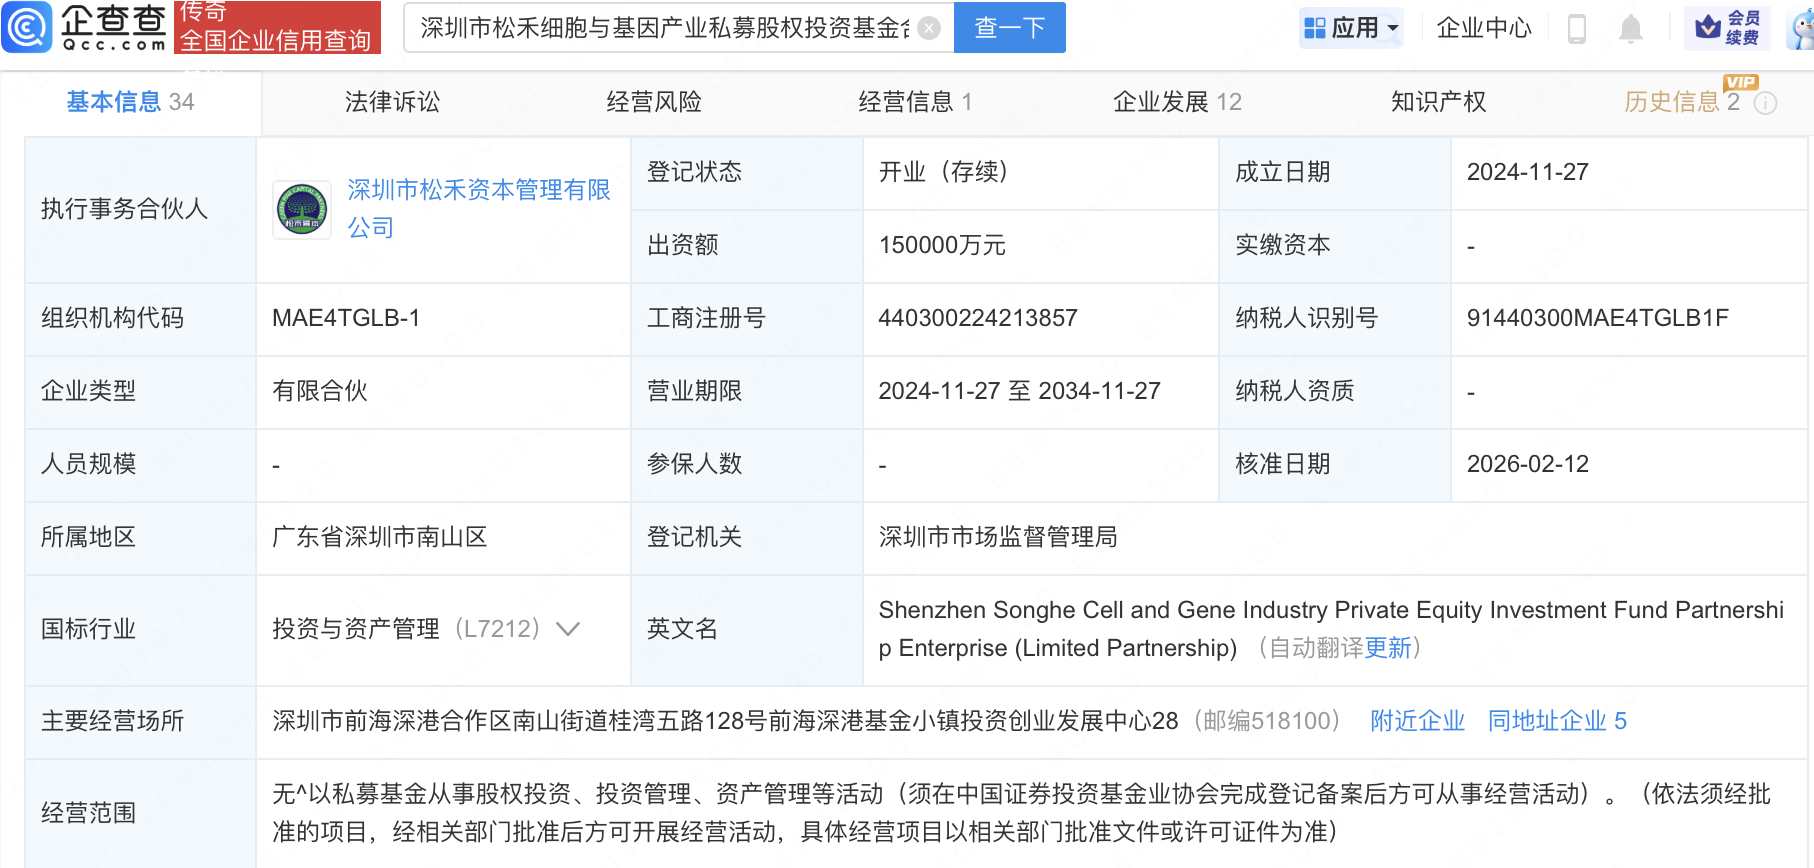The height and width of the screenshot is (868, 1814).
Task: Click the search input field
Action: [x=663, y=28]
